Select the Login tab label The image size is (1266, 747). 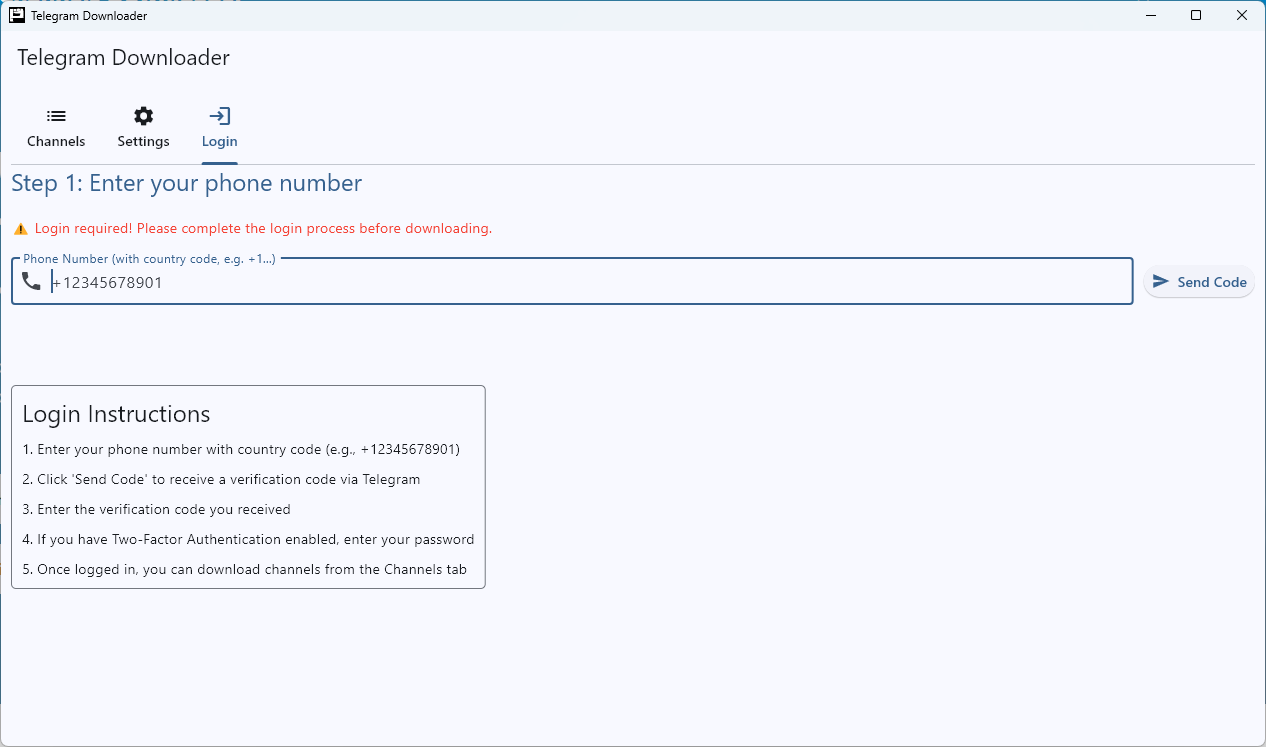click(x=219, y=141)
